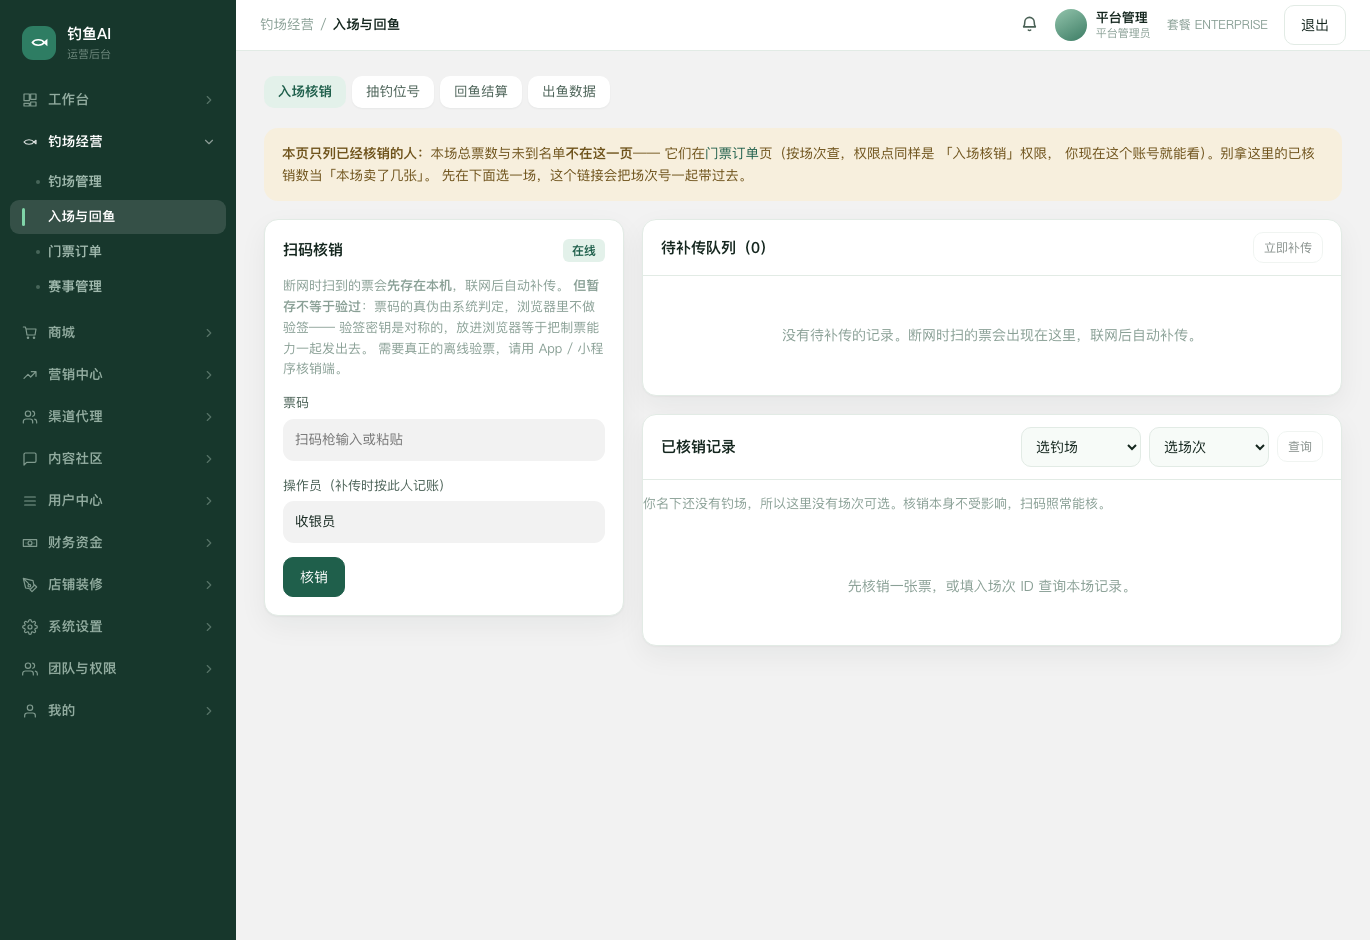
Task: Click the 查询 button
Action: pyautogui.click(x=1300, y=447)
